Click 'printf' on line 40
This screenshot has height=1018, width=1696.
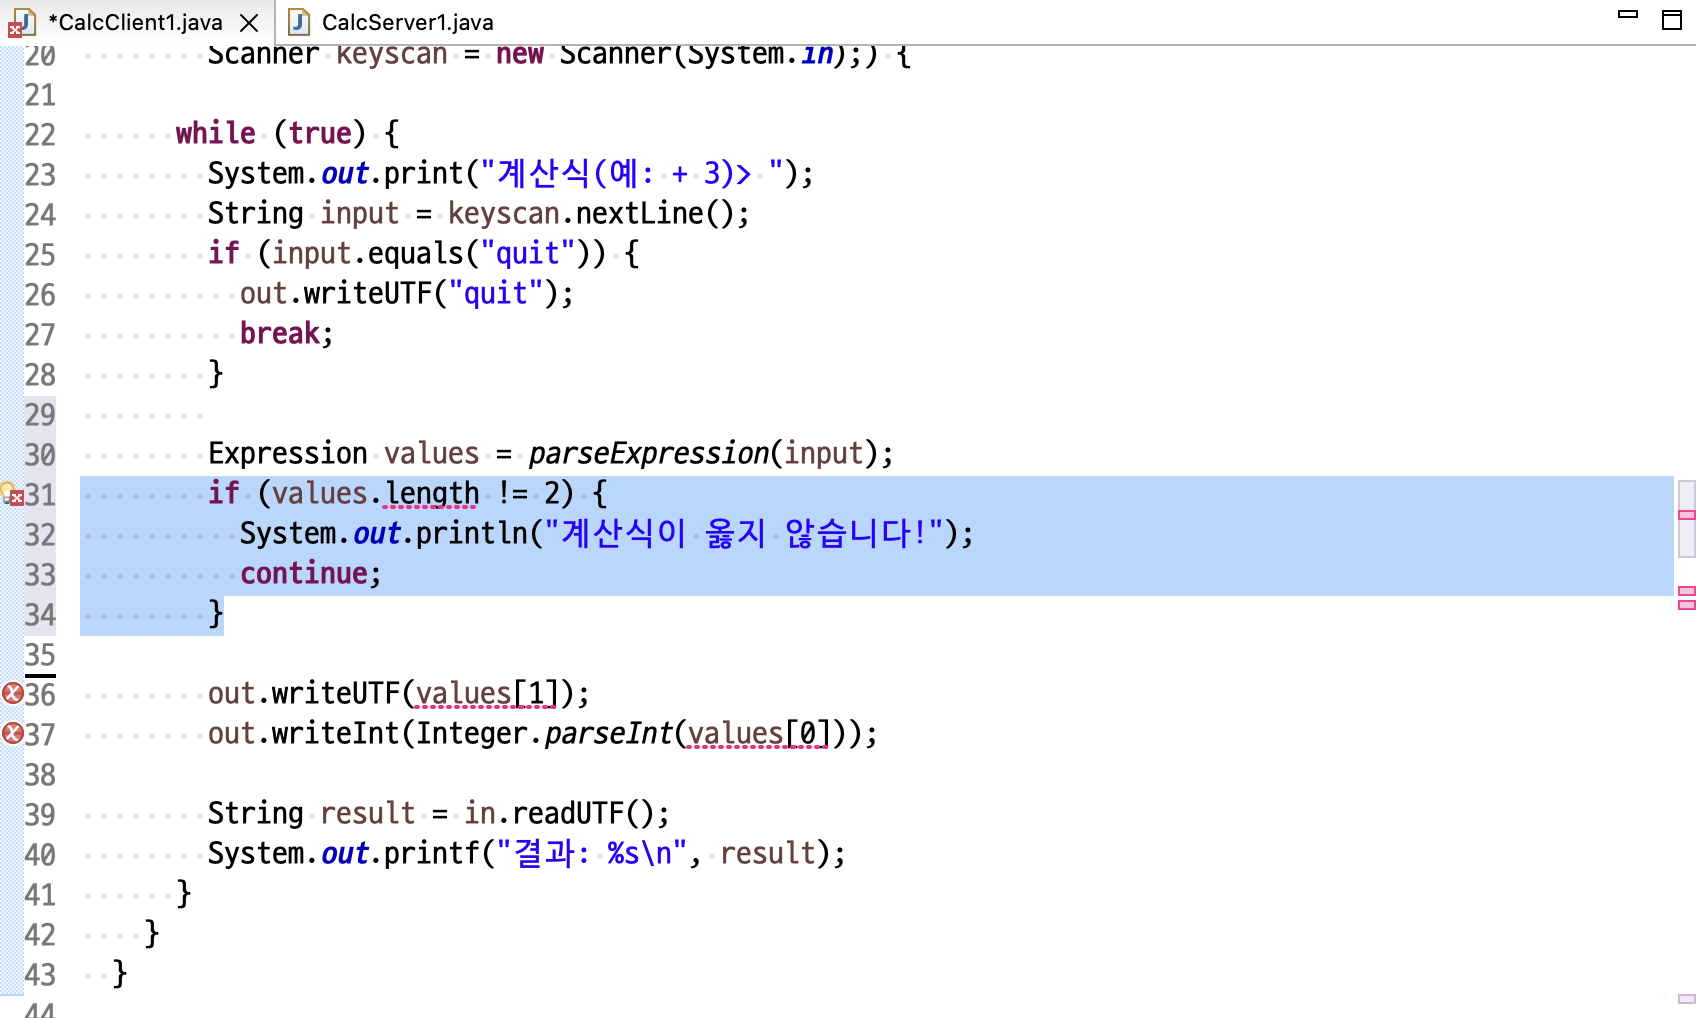[432, 853]
